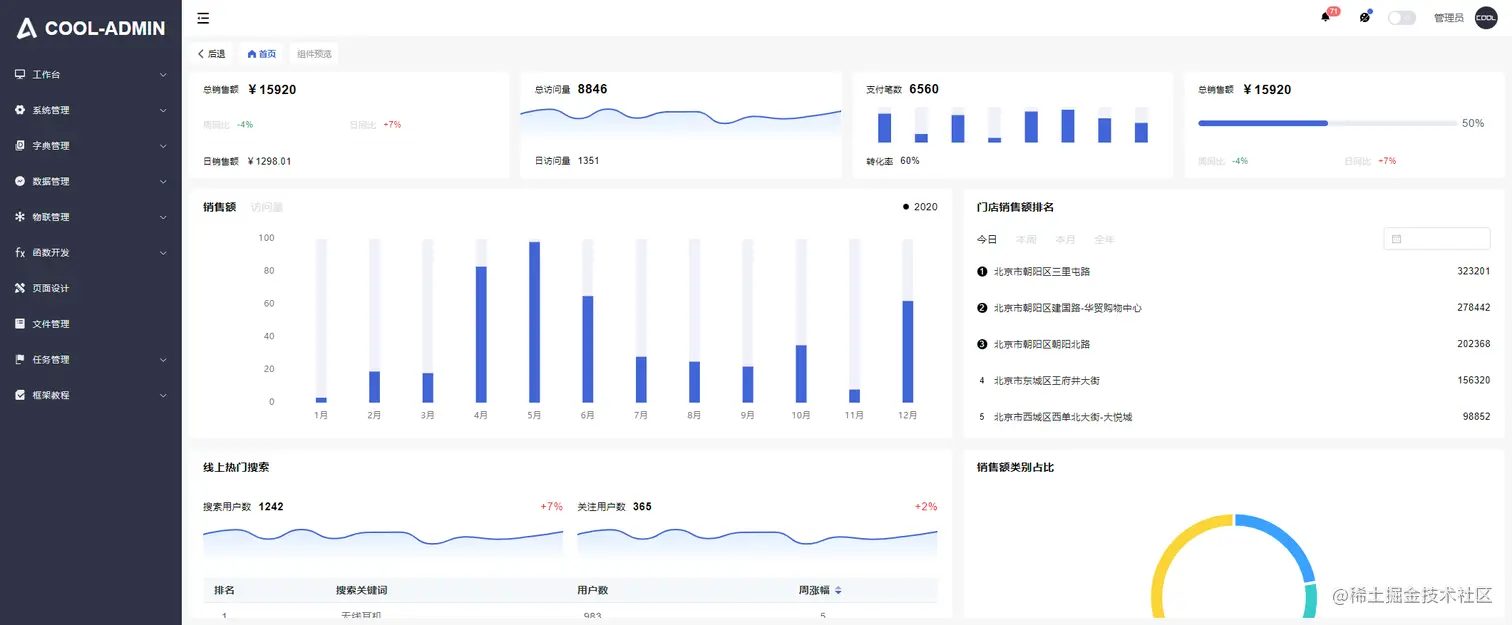This screenshot has height=625, width=1512.
Task: Open notifications bell icon
Action: [1326, 18]
